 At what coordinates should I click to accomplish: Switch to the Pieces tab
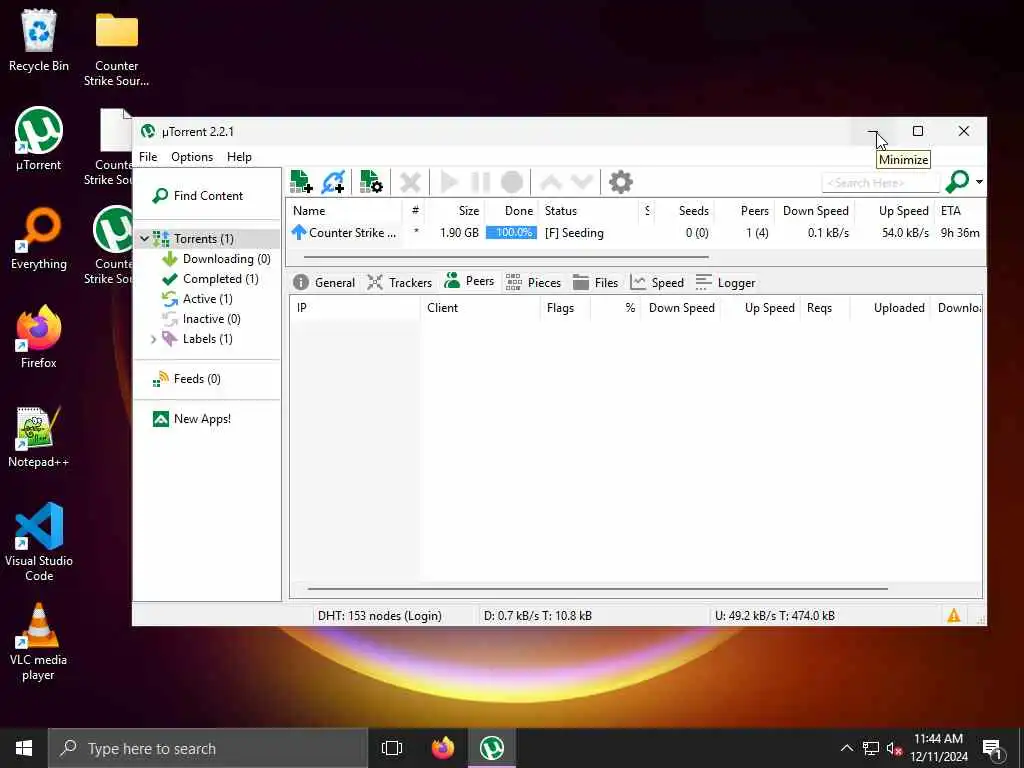(534, 282)
